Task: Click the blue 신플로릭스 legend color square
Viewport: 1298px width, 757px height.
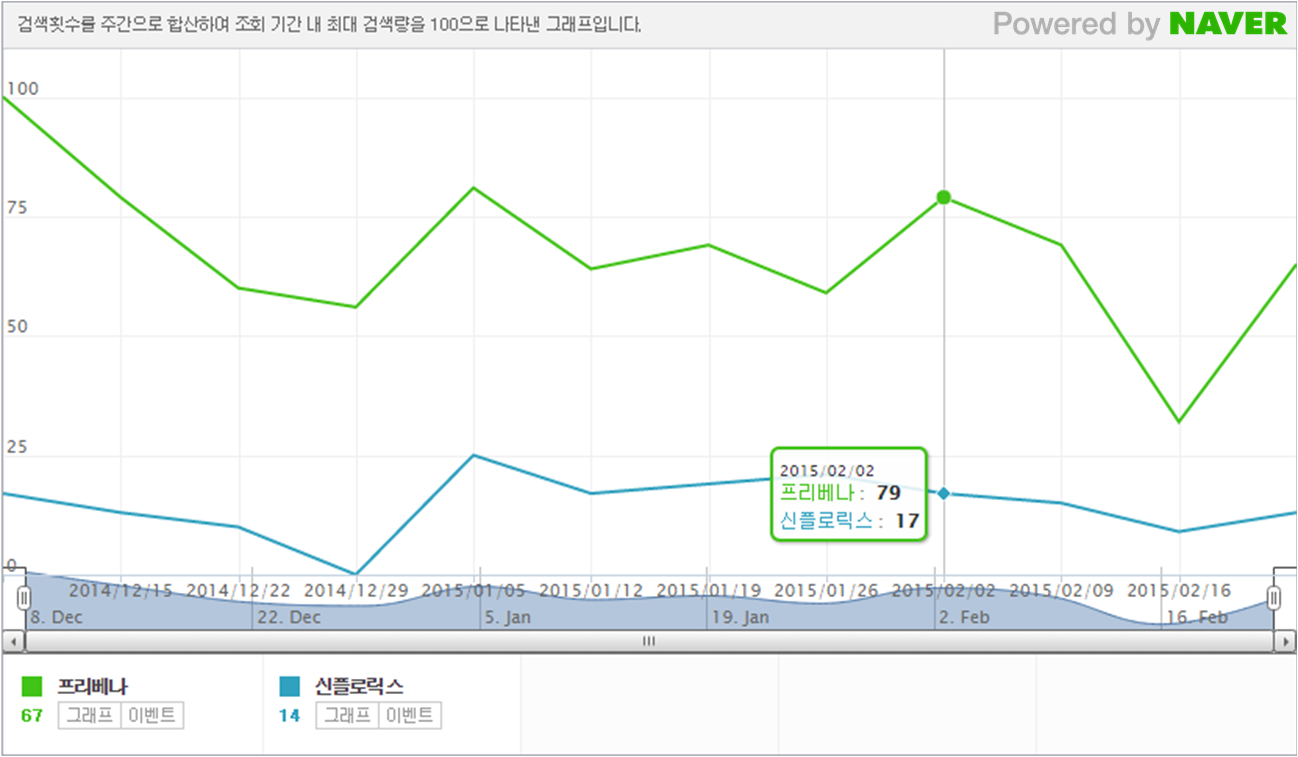Action: pyautogui.click(x=289, y=686)
